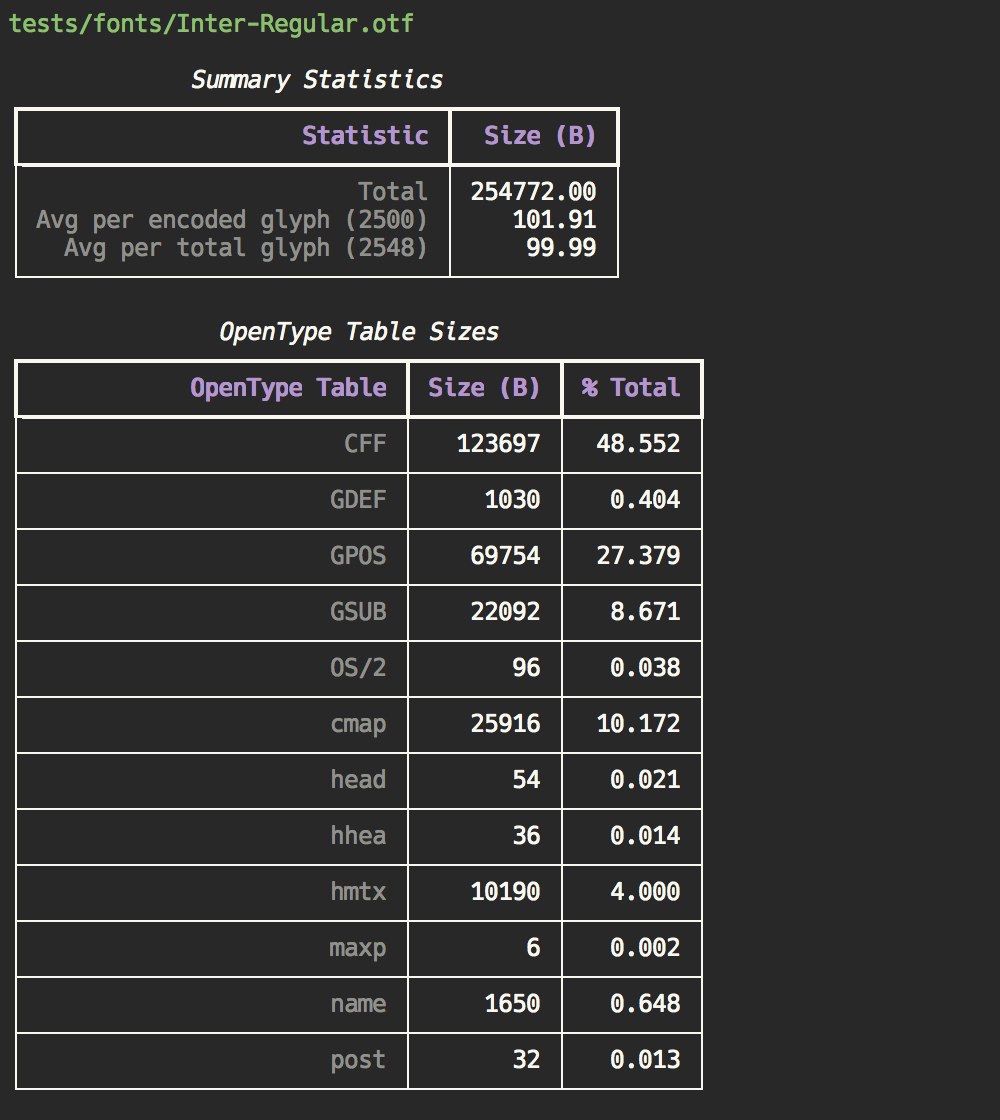Select the OpenType Table column header
1000x1120 pixels.
(288, 388)
